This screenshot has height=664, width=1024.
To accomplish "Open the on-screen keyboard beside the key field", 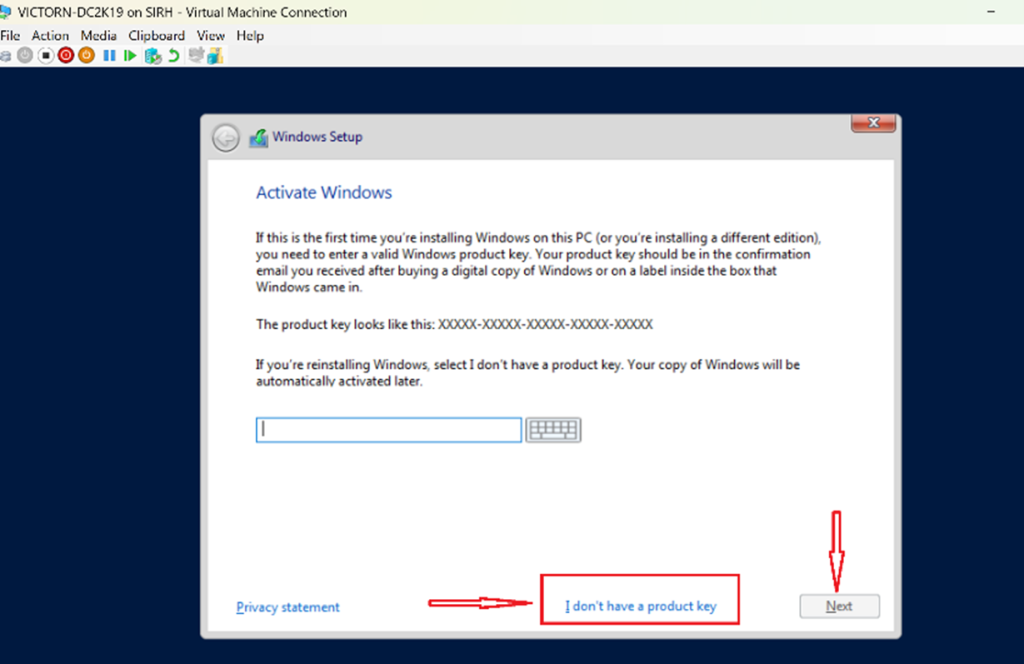I will point(553,430).
